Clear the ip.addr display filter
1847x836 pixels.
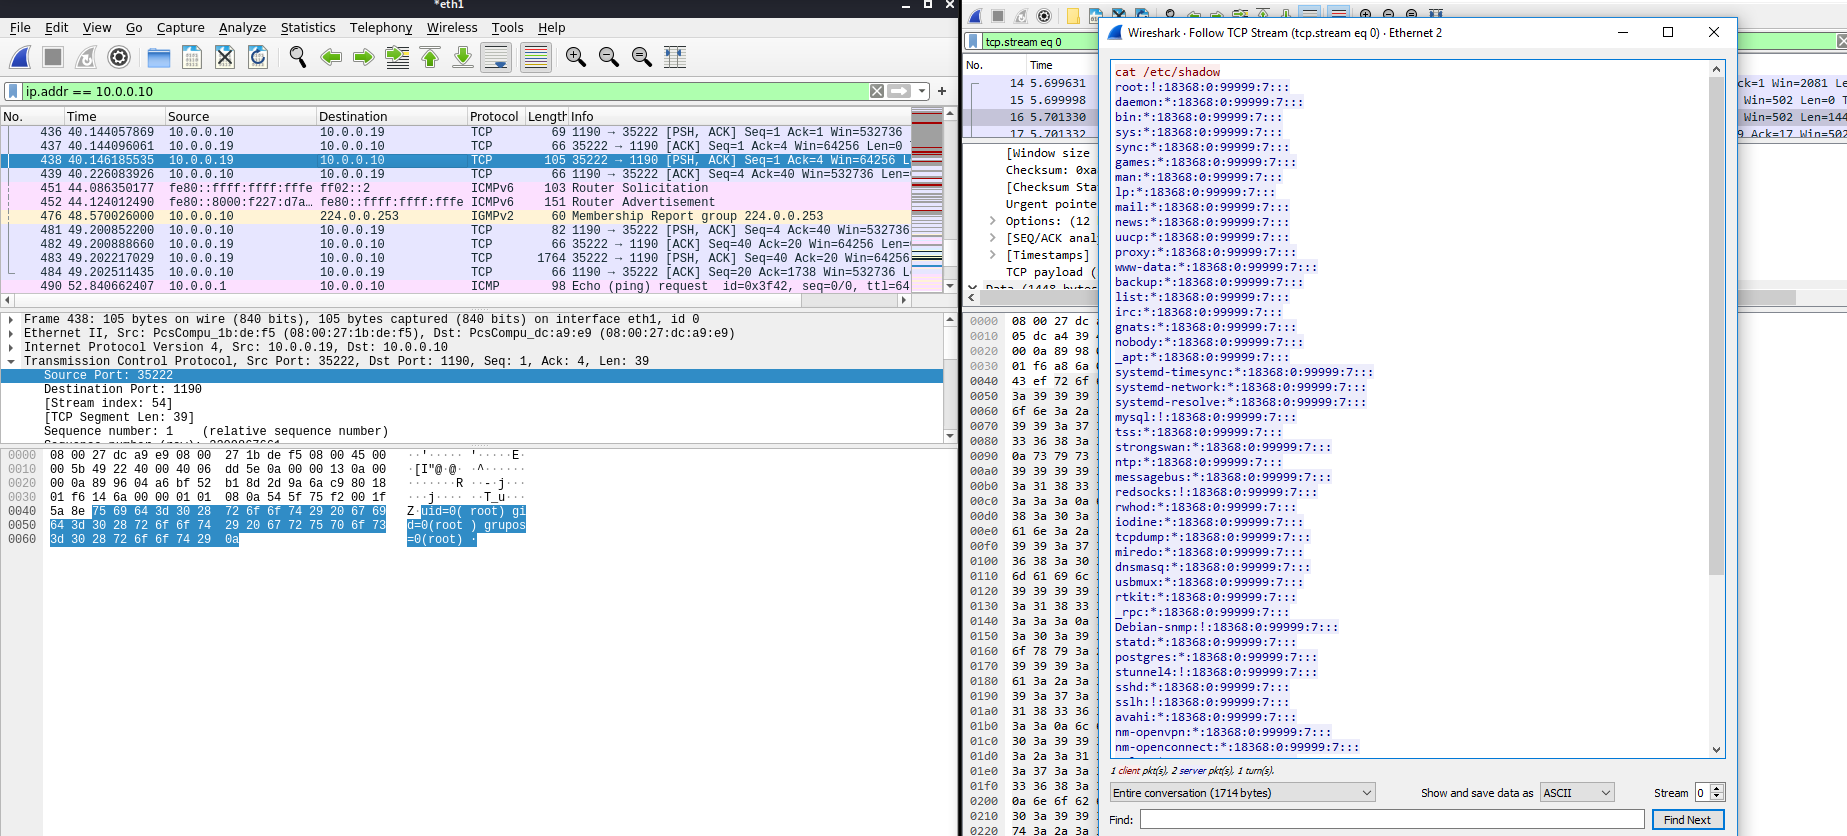click(x=877, y=91)
